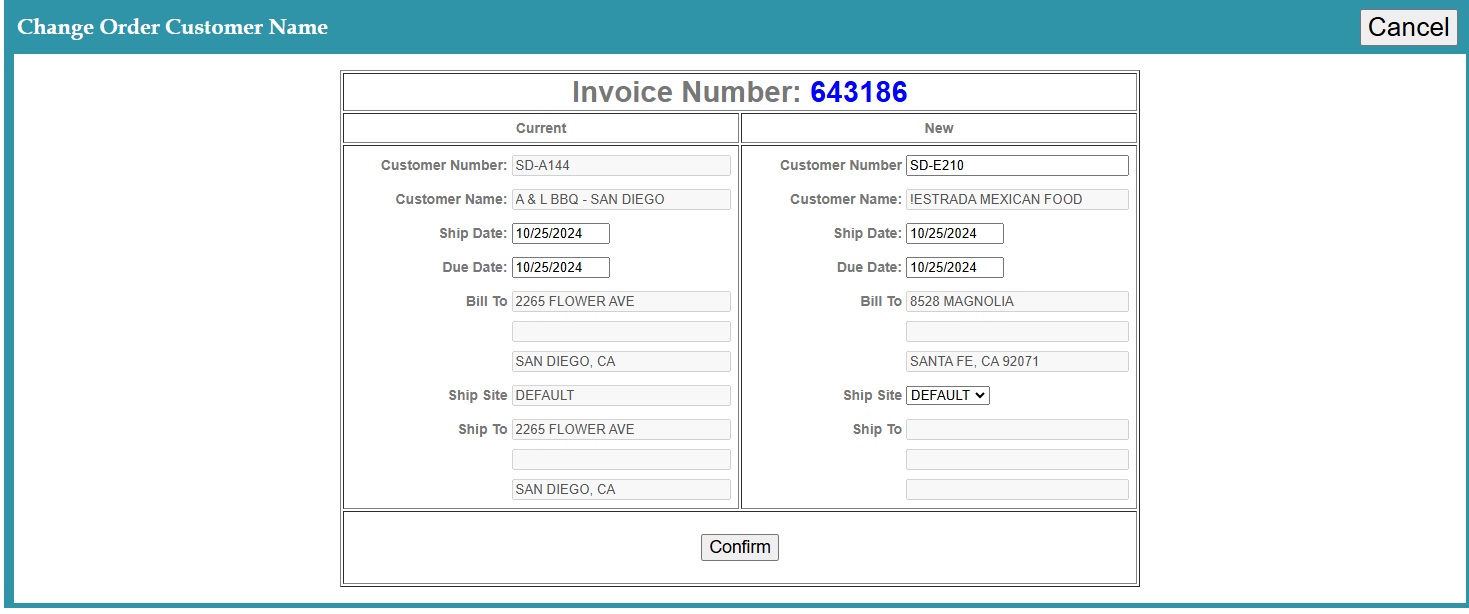Click the current Bill To 2265 FLOWER AVE field
The image size is (1469, 614).
coord(620,301)
